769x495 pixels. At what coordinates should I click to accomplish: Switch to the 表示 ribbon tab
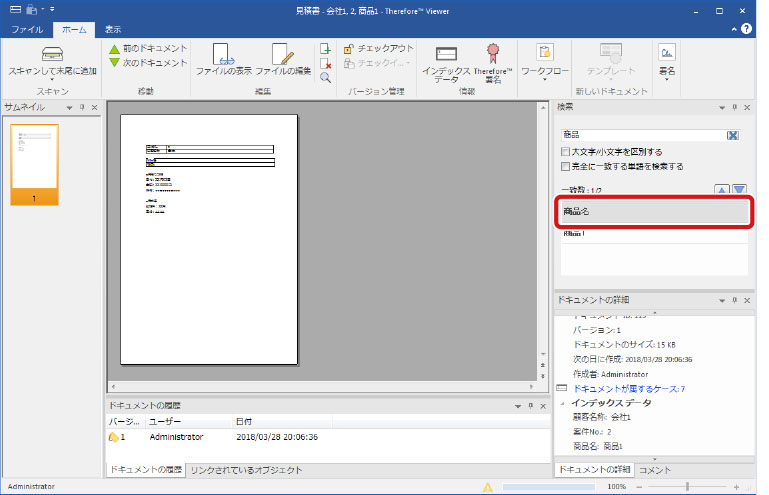tap(113, 30)
